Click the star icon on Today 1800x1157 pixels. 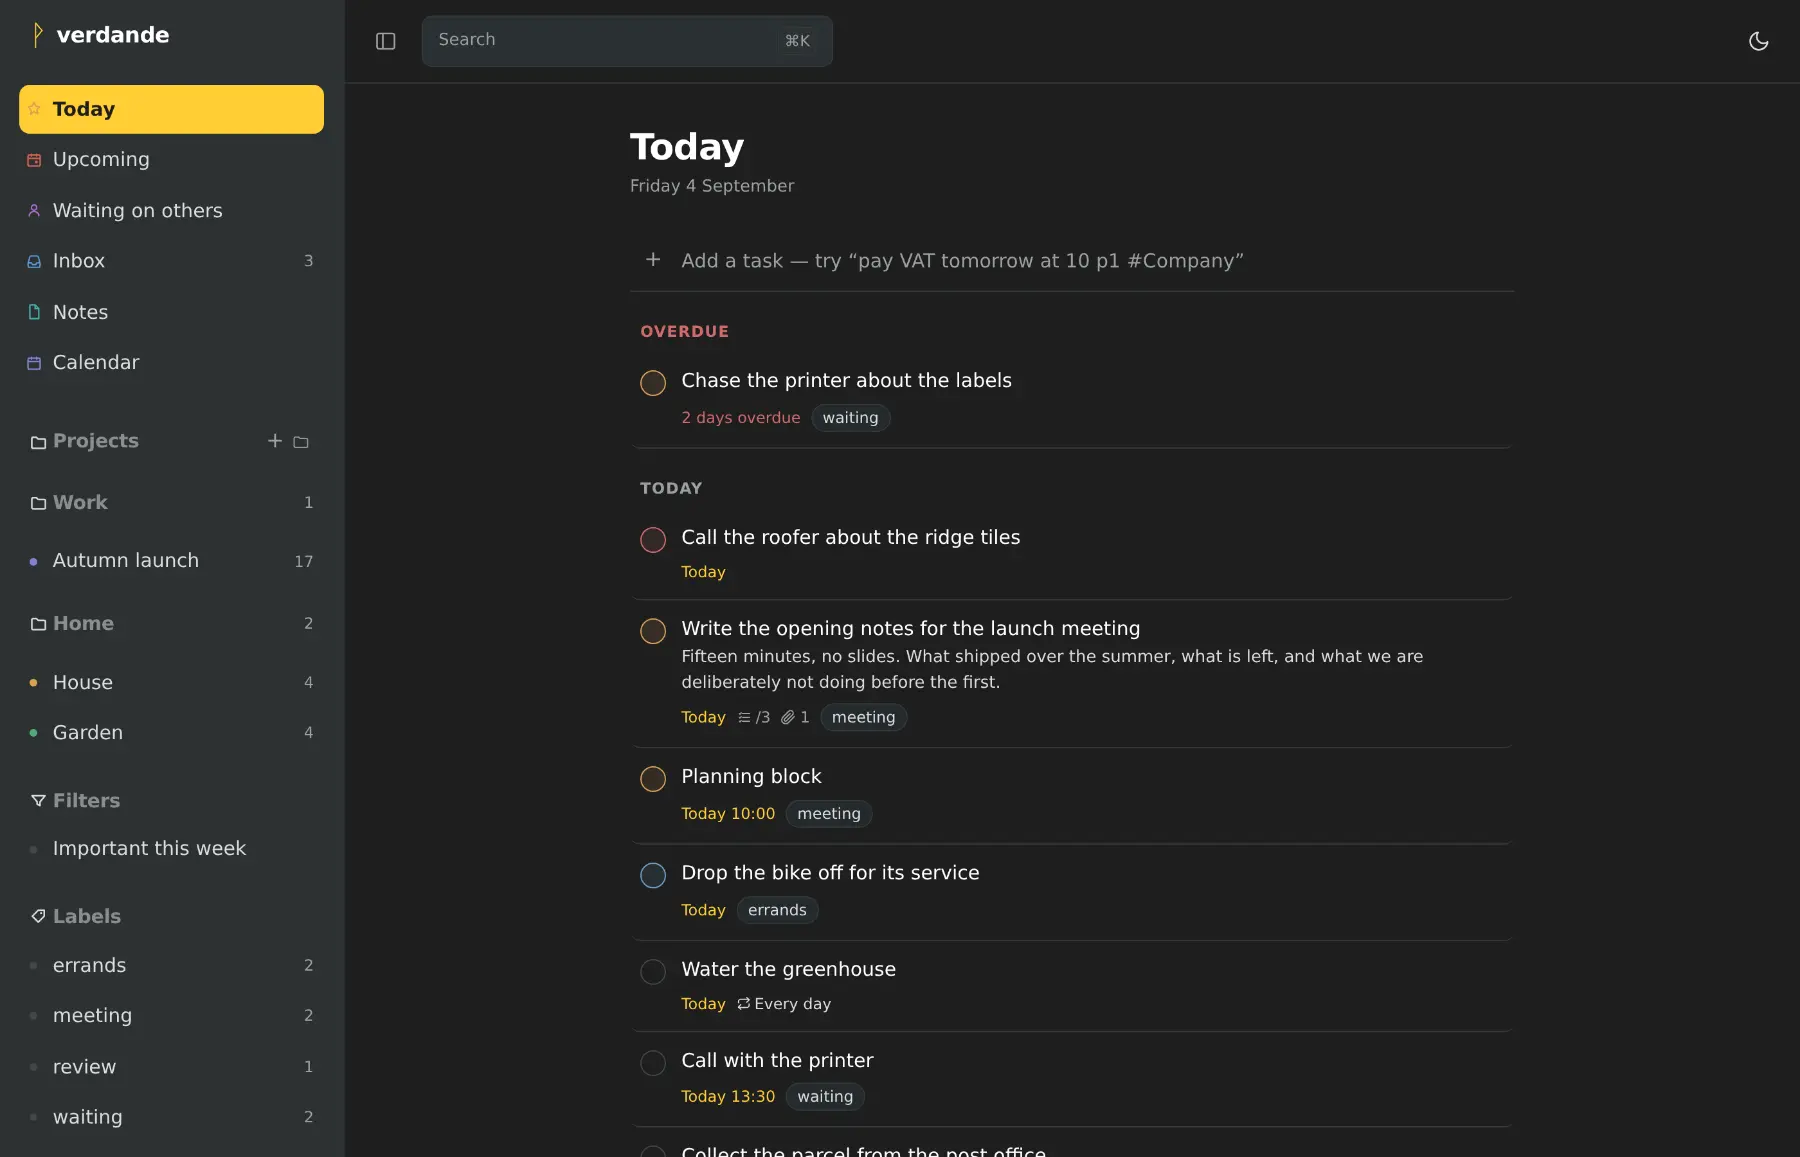pos(34,109)
